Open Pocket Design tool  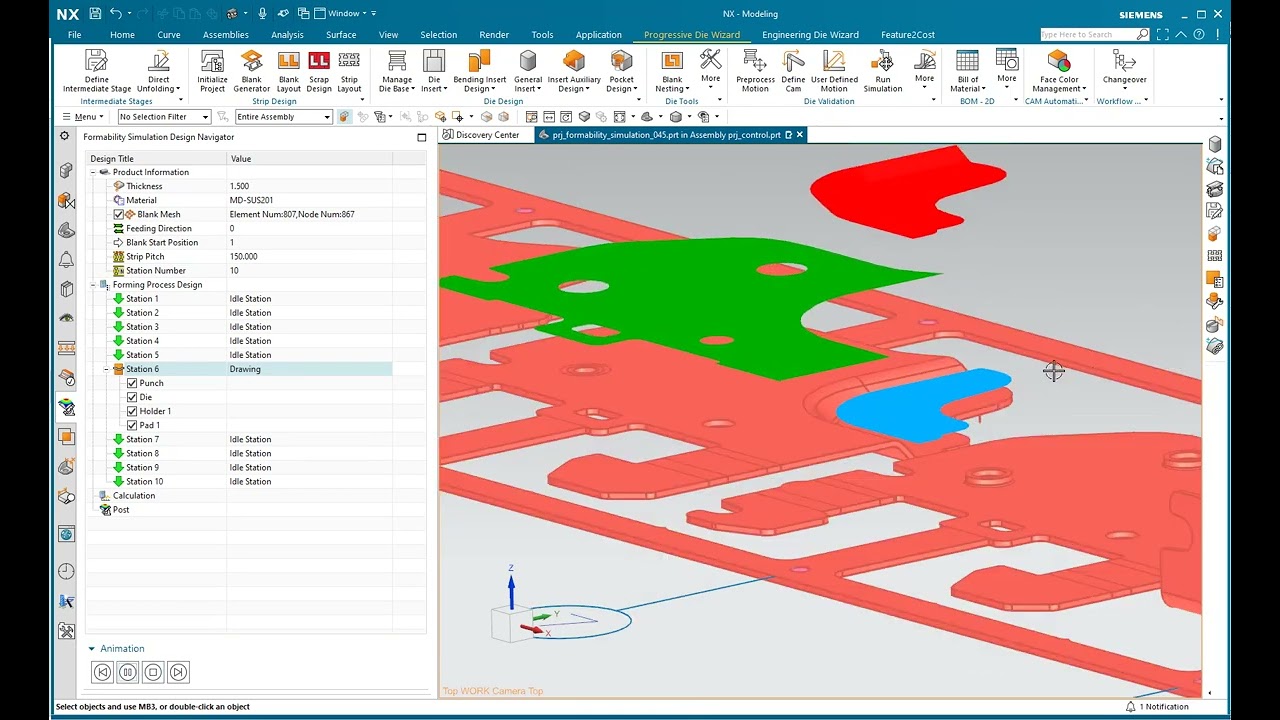pos(622,71)
